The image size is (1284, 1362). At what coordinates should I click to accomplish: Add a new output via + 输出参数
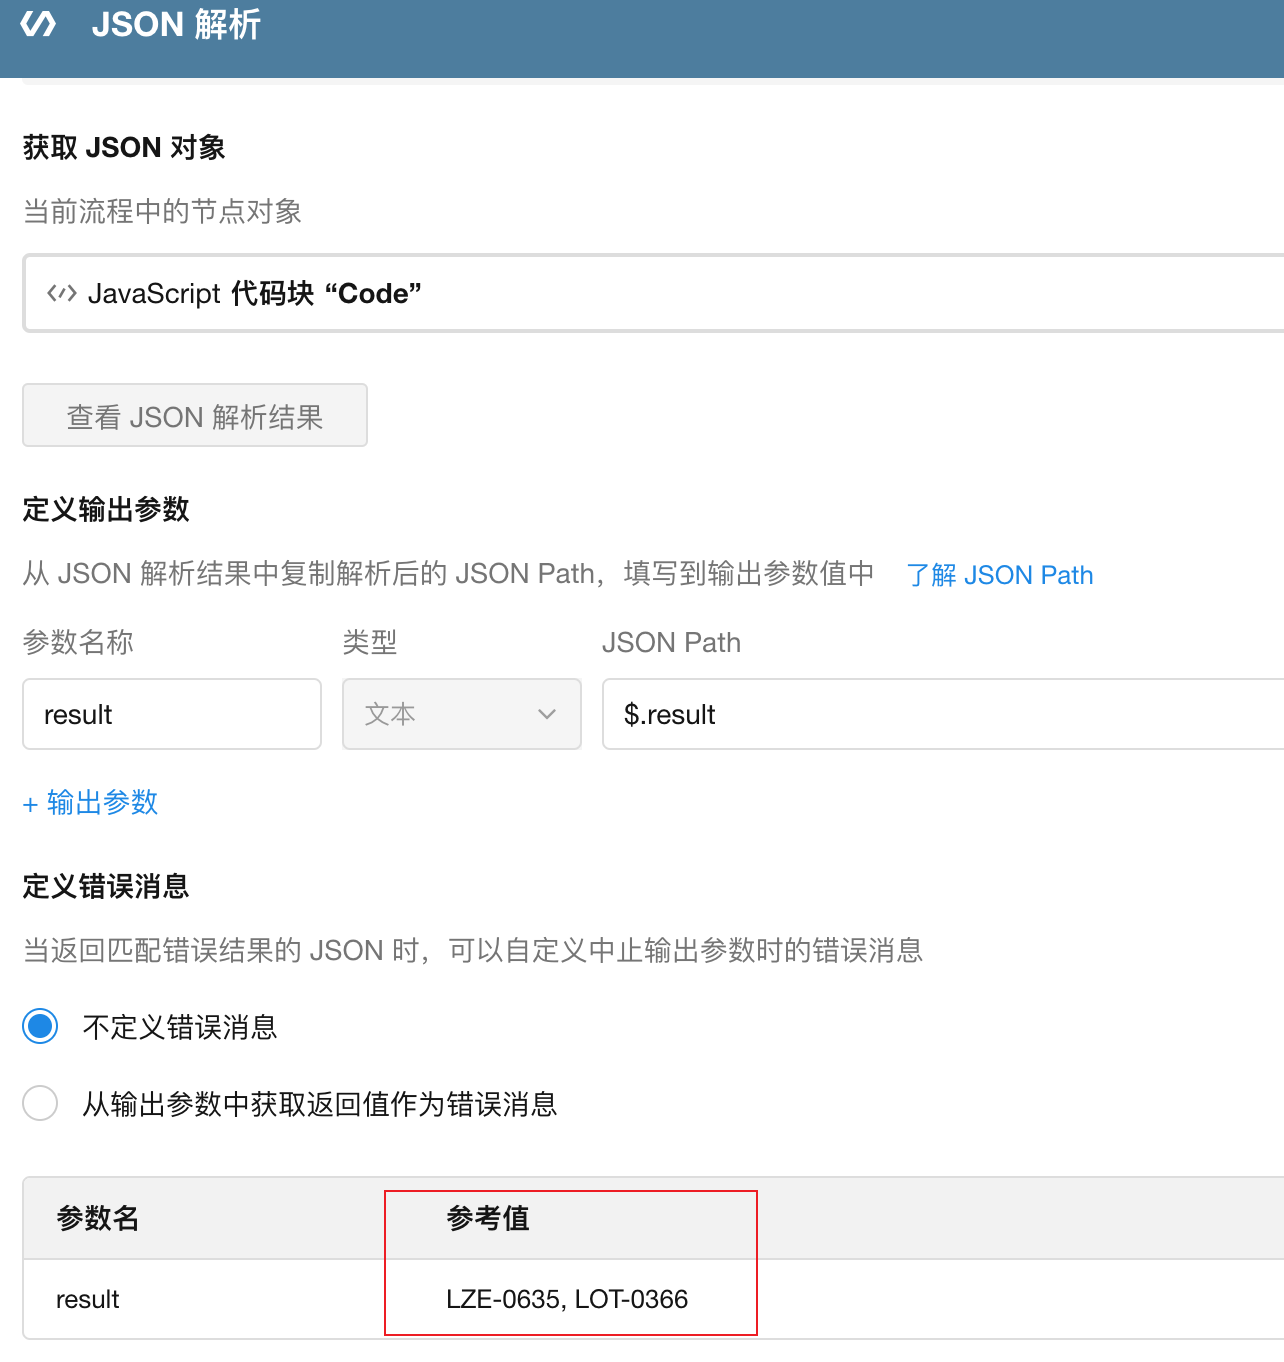91,802
